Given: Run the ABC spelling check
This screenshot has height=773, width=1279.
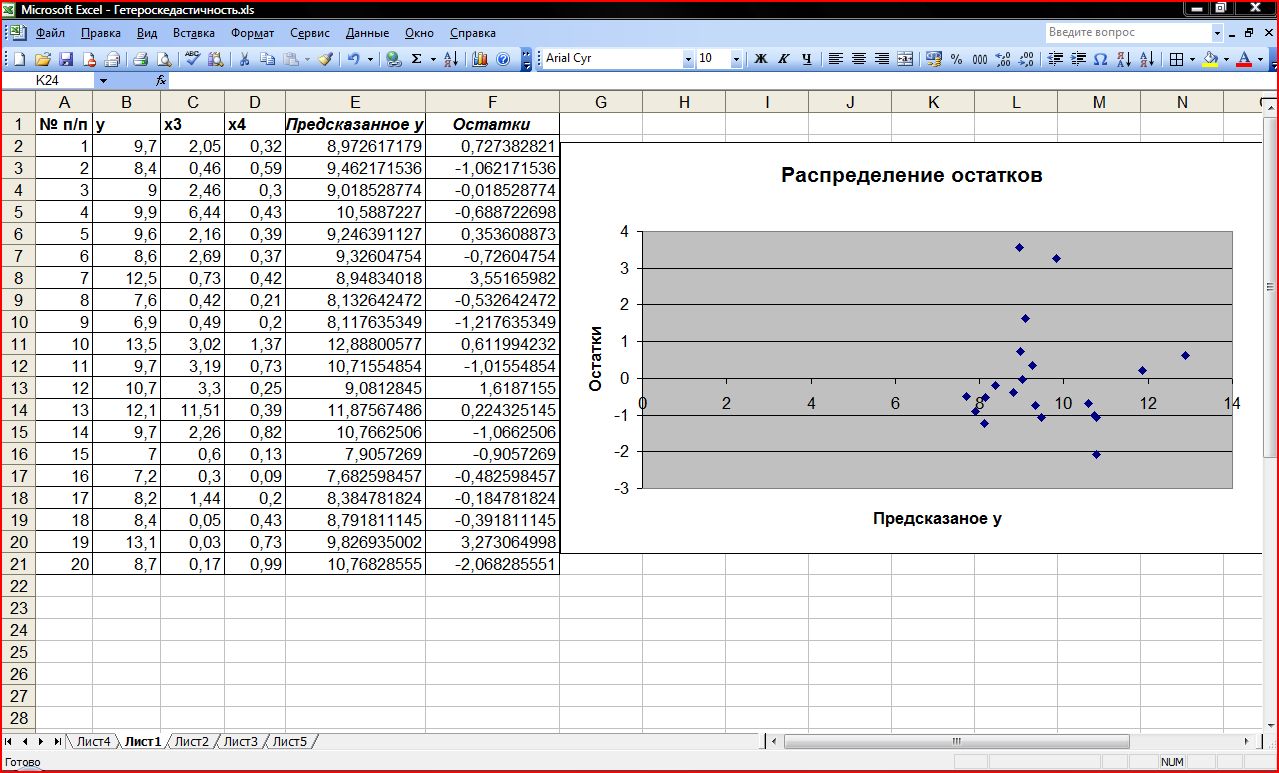Looking at the screenshot, I should click(x=193, y=59).
